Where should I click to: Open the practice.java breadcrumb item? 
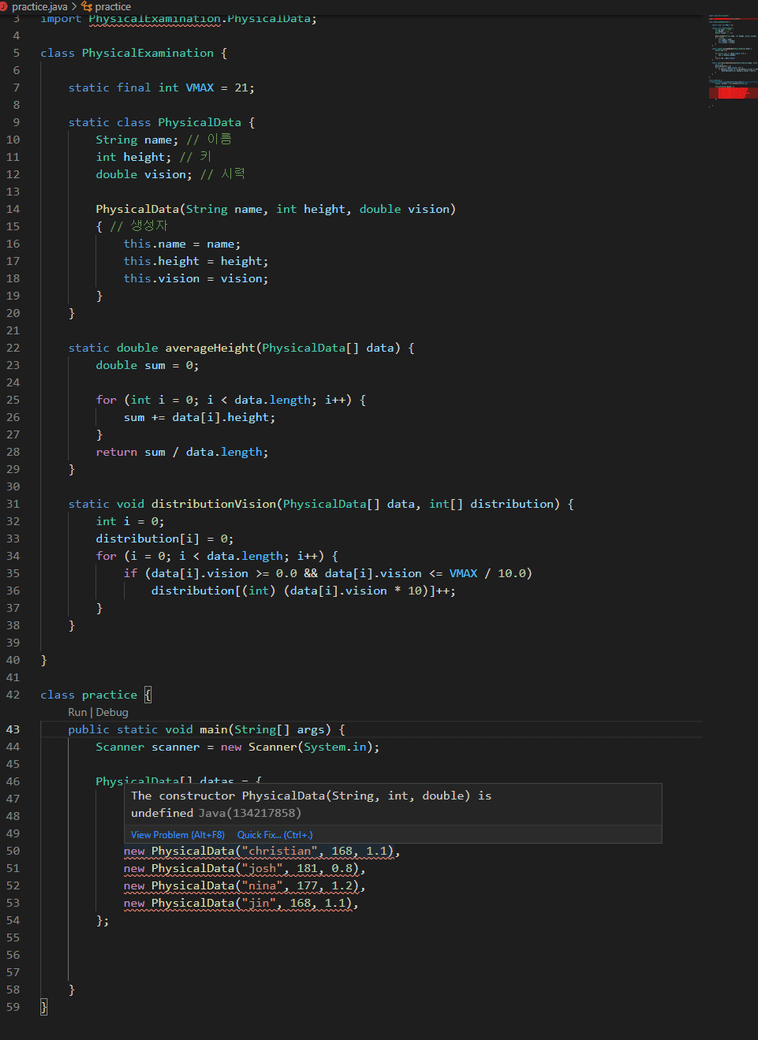40,6
